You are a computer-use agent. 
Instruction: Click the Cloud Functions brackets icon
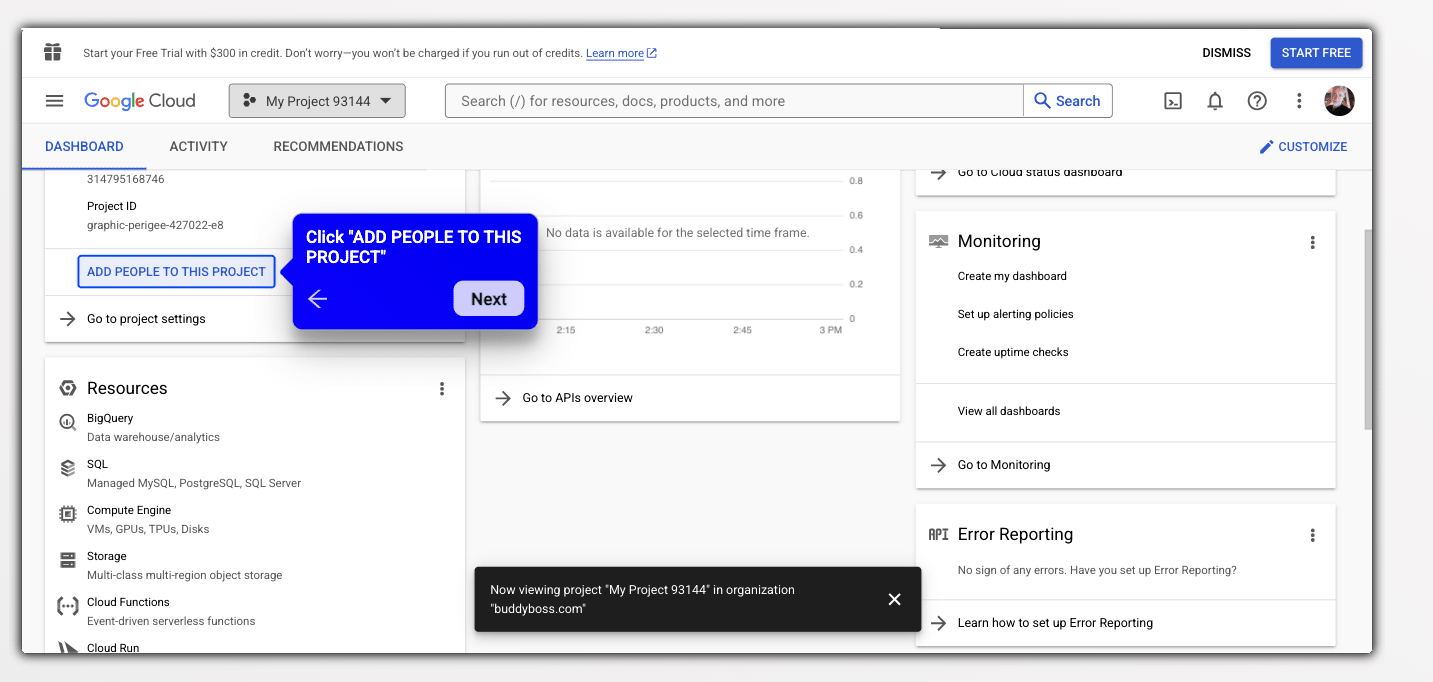pyautogui.click(x=67, y=606)
